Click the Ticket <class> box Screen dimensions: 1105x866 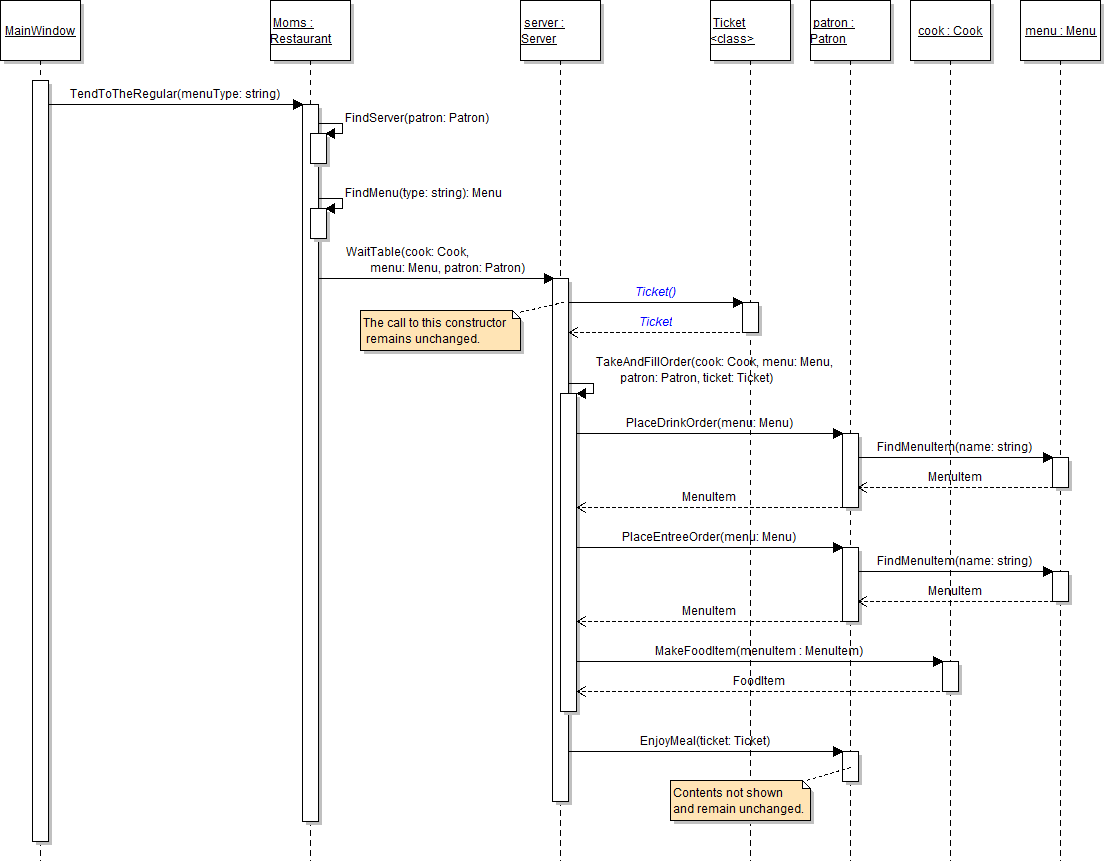tap(750, 31)
